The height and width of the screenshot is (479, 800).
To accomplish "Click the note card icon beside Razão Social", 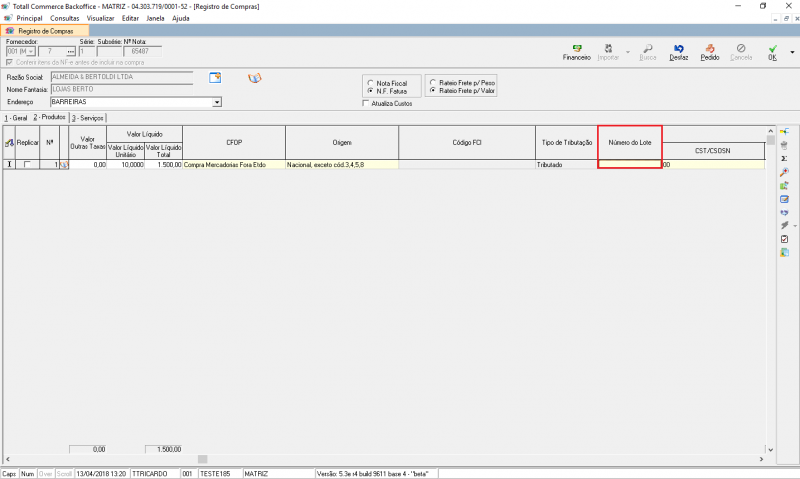I will point(214,78).
